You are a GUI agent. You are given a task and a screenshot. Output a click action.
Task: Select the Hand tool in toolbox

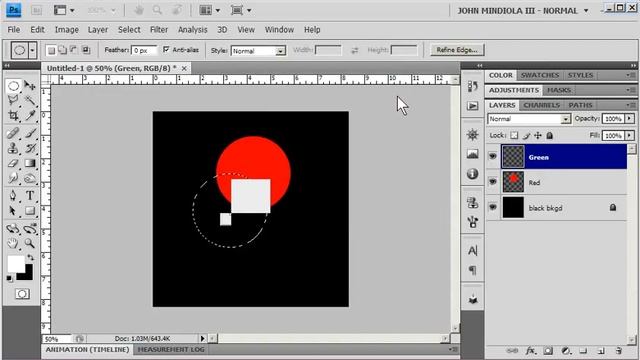click(13, 244)
